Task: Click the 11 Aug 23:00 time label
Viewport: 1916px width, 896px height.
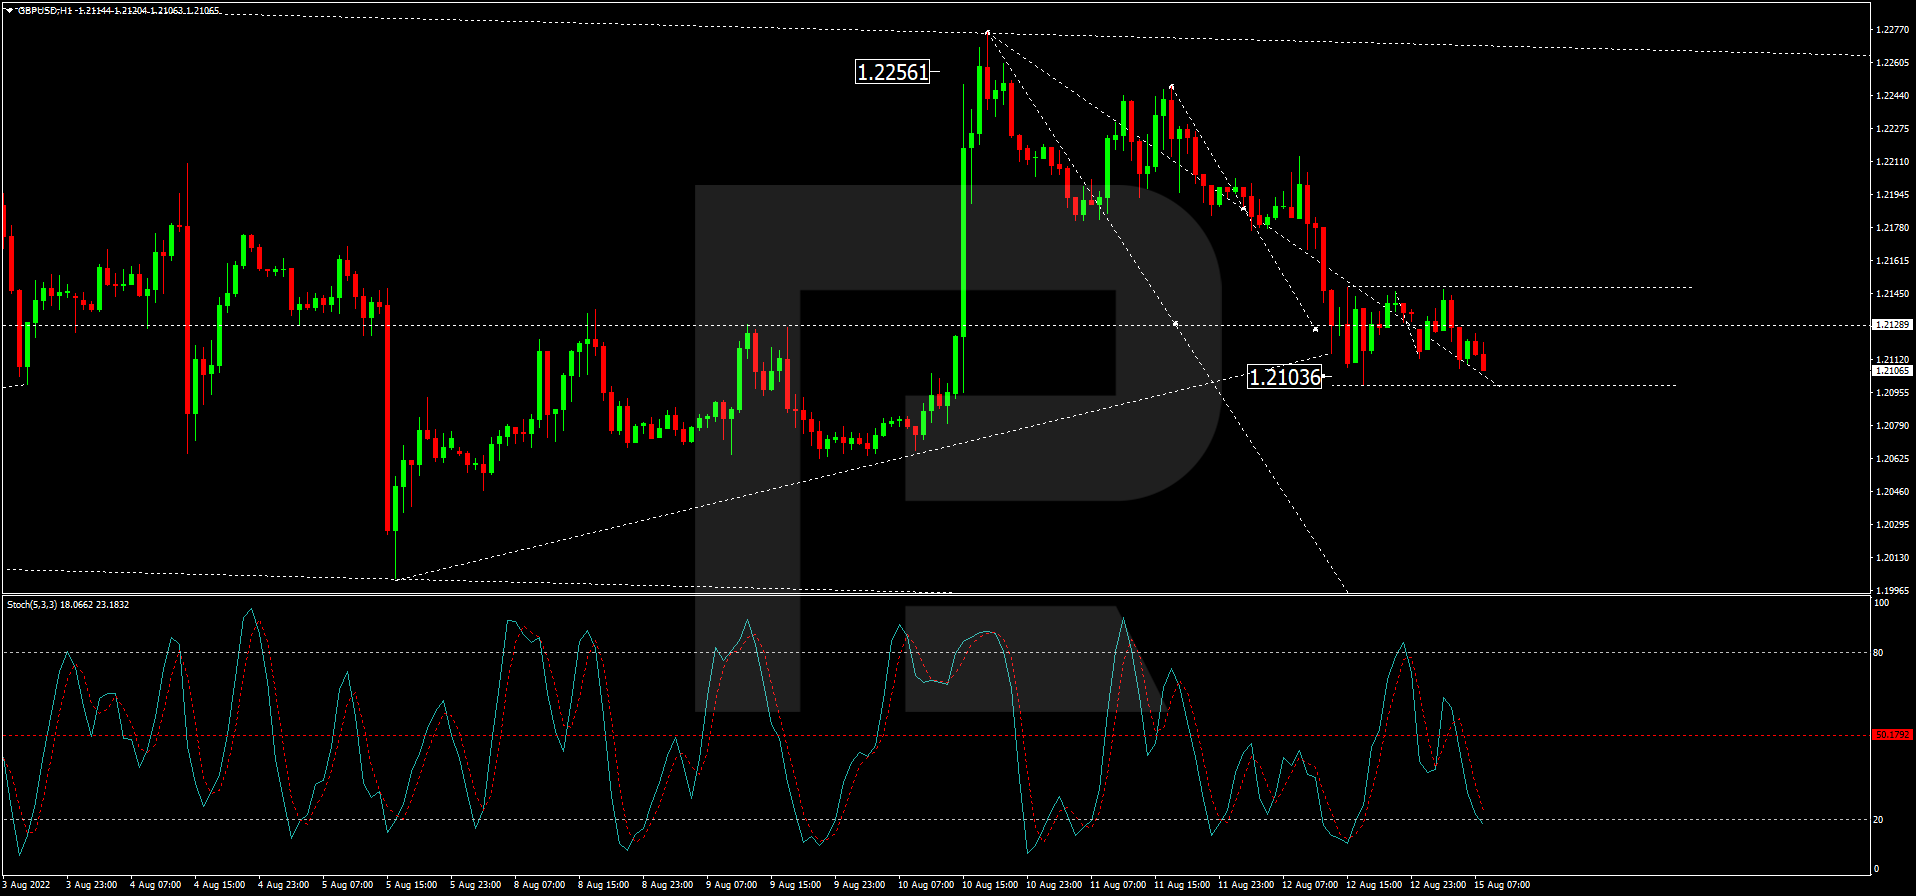Action: (x=1246, y=885)
